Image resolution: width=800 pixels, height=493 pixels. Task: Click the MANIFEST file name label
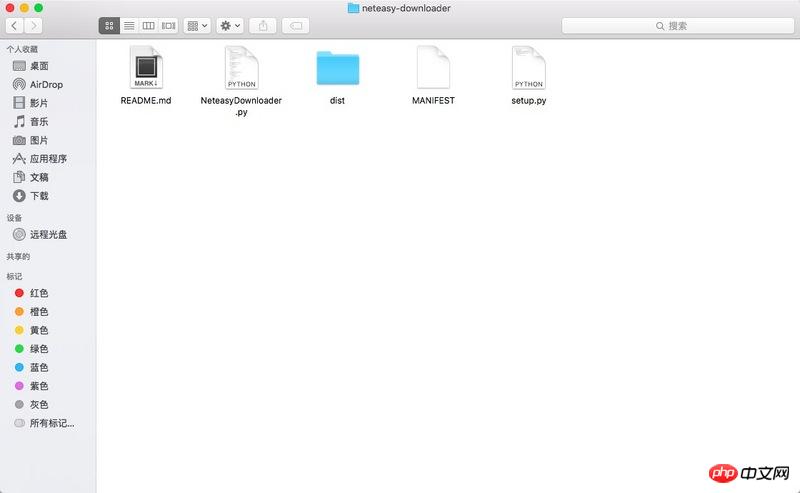pyautogui.click(x=433, y=101)
